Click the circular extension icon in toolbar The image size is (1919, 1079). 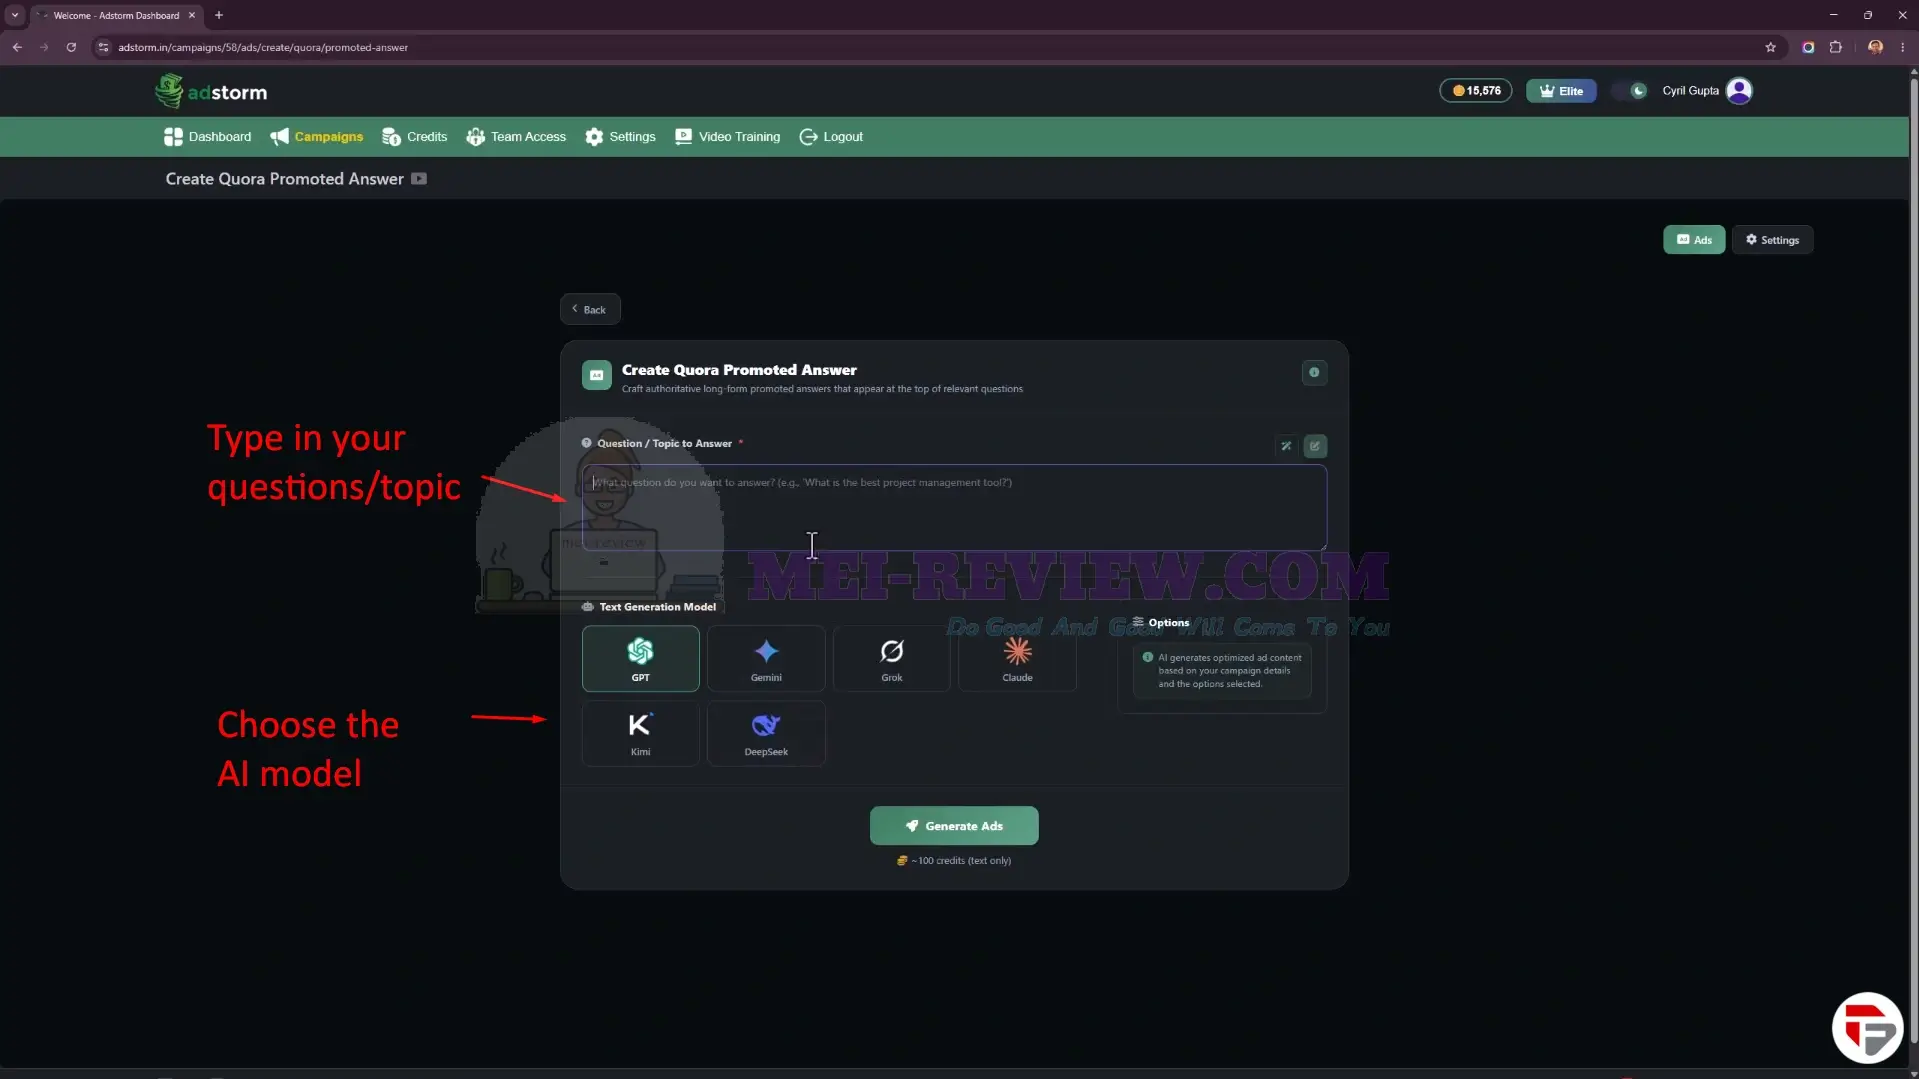pyautogui.click(x=1808, y=47)
